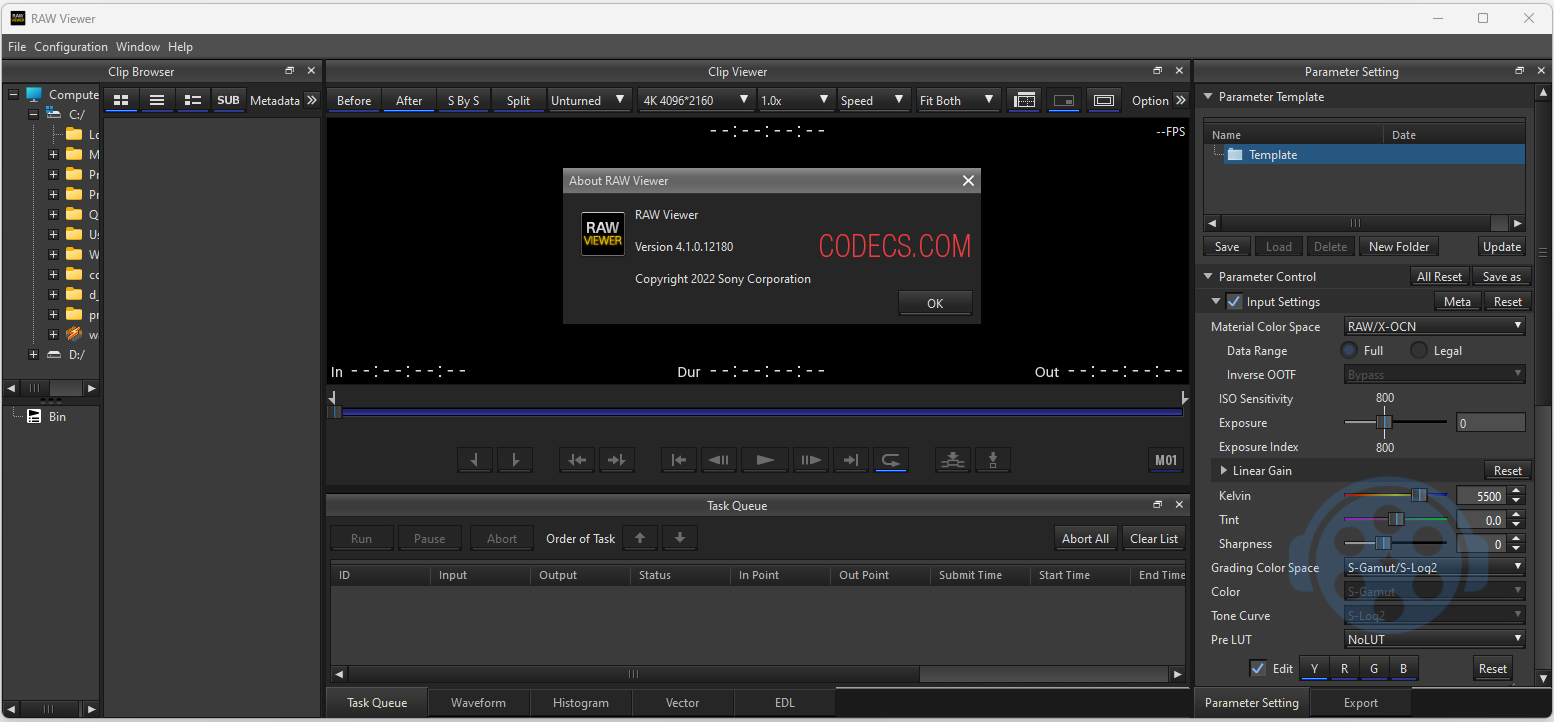Screen dimensions: 1554x722
Task: Go to the first frame
Action: [679, 460]
